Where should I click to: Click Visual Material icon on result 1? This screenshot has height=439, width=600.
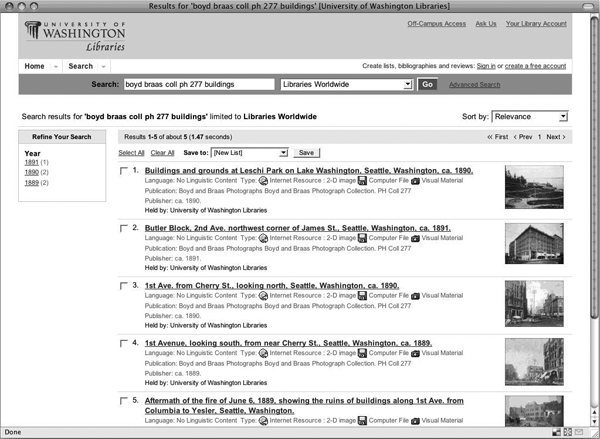415,183
